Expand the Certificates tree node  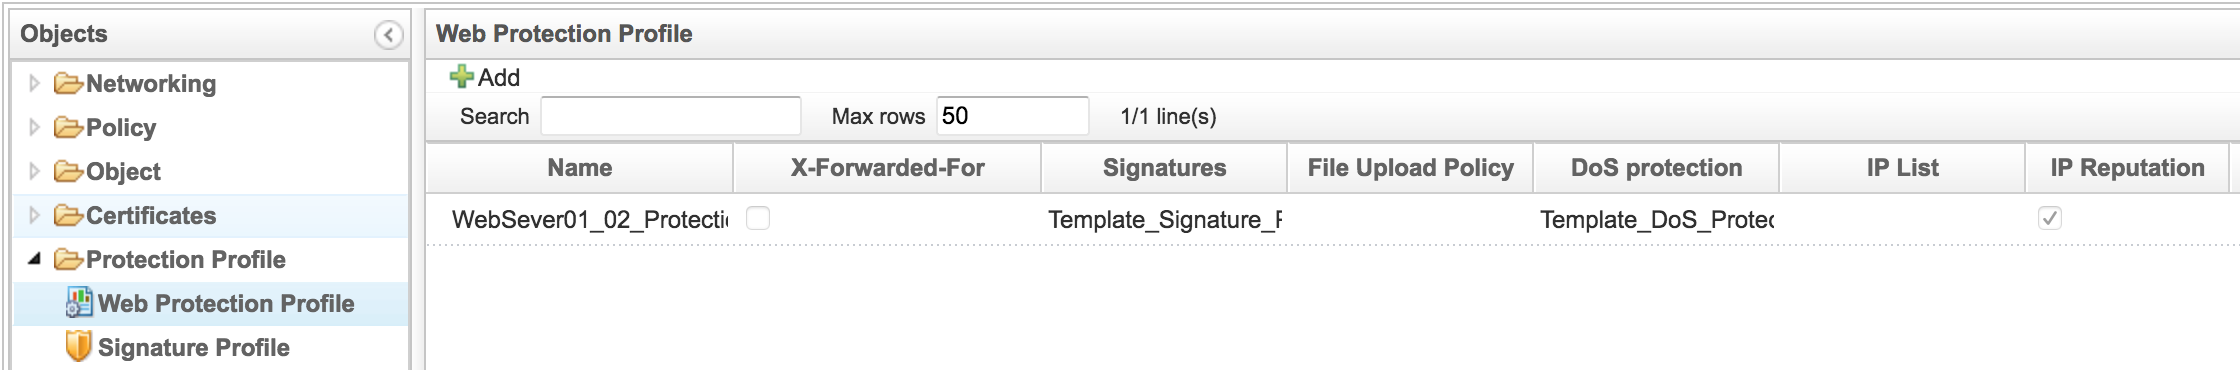coord(34,215)
